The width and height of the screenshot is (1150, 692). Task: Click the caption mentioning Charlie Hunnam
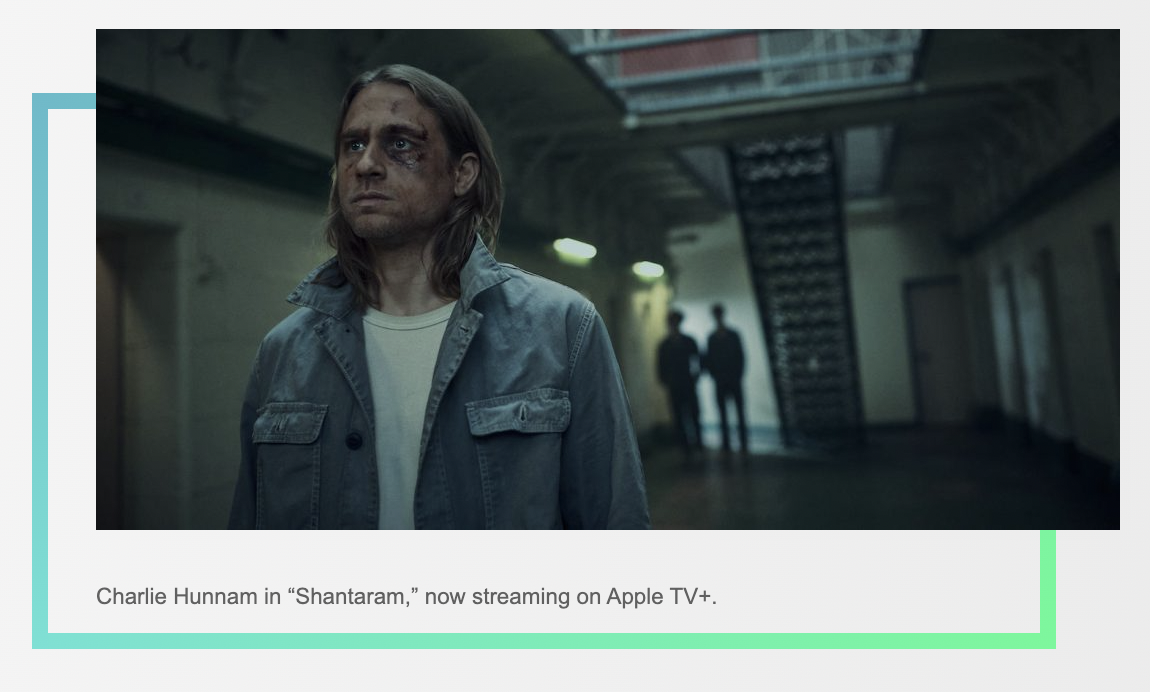406,597
